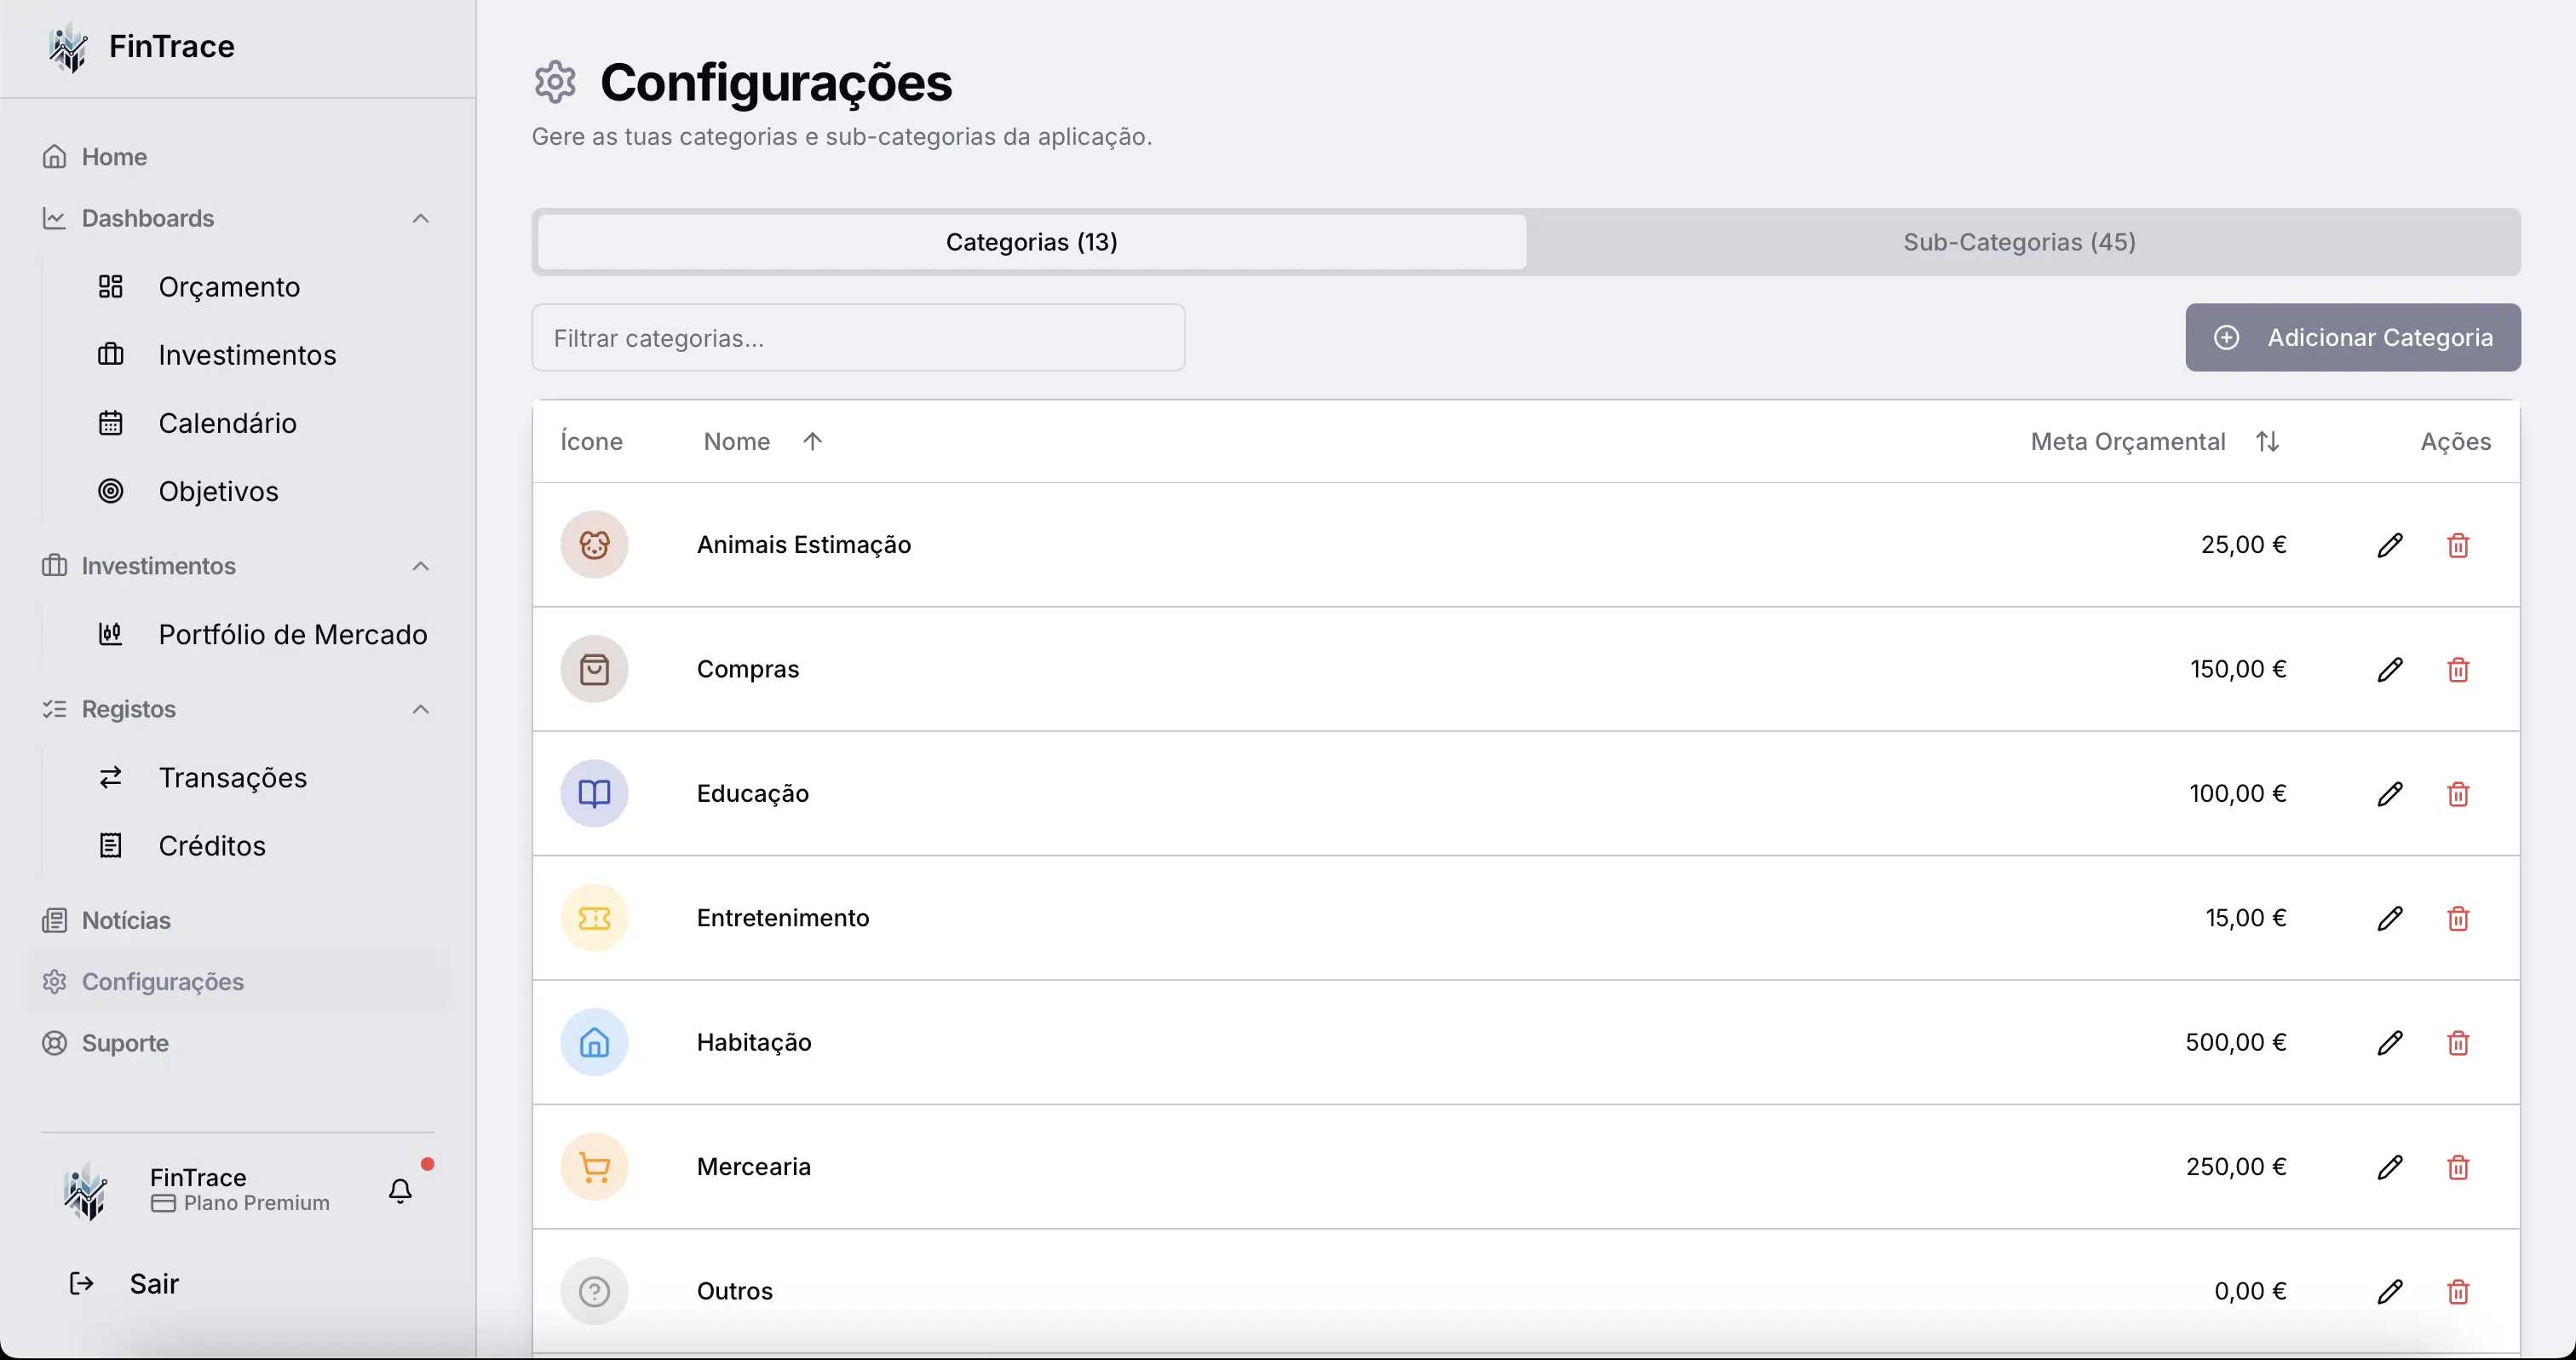Collapse the Investimentos section
The width and height of the screenshot is (2576, 1360).
[x=420, y=566]
